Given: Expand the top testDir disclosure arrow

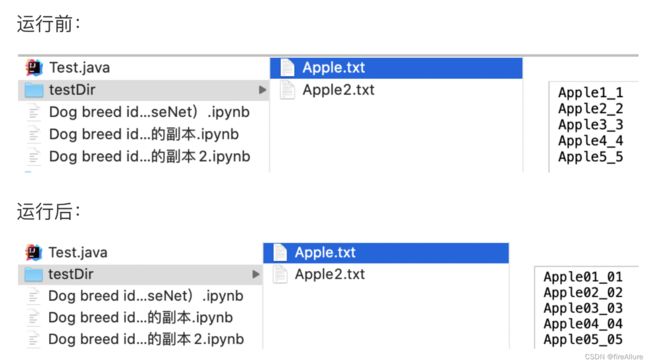Looking at the screenshot, I should click(262, 90).
